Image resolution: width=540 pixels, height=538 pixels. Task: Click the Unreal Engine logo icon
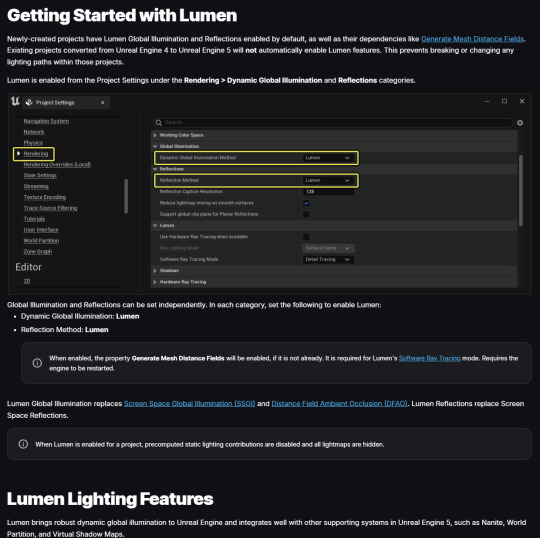[15, 102]
